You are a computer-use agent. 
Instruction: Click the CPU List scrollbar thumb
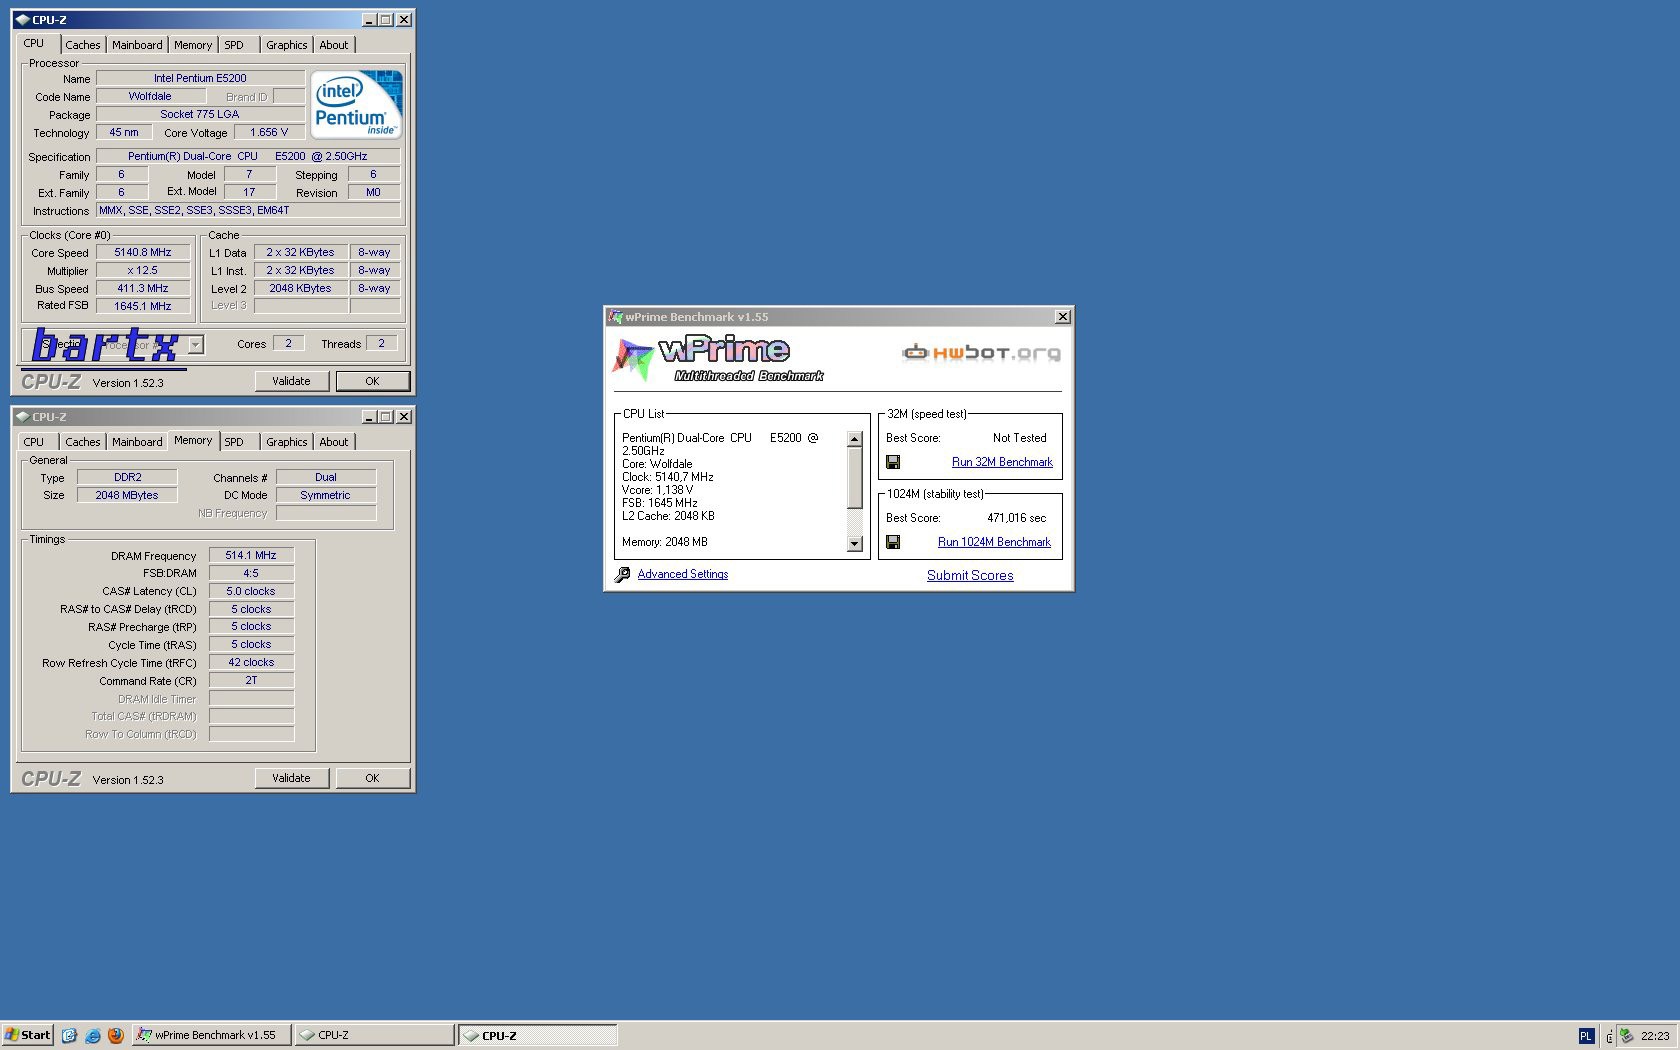[x=854, y=478]
